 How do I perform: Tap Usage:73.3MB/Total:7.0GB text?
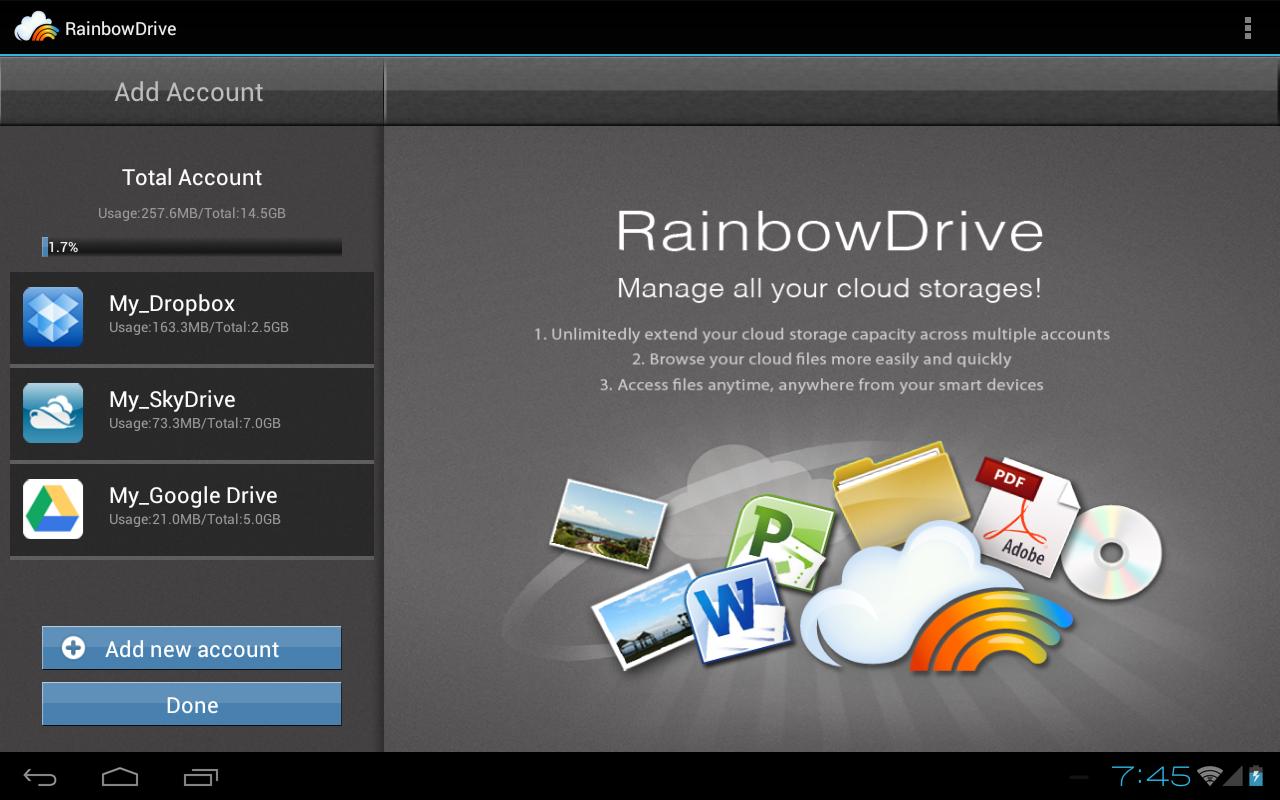pyautogui.click(x=195, y=423)
